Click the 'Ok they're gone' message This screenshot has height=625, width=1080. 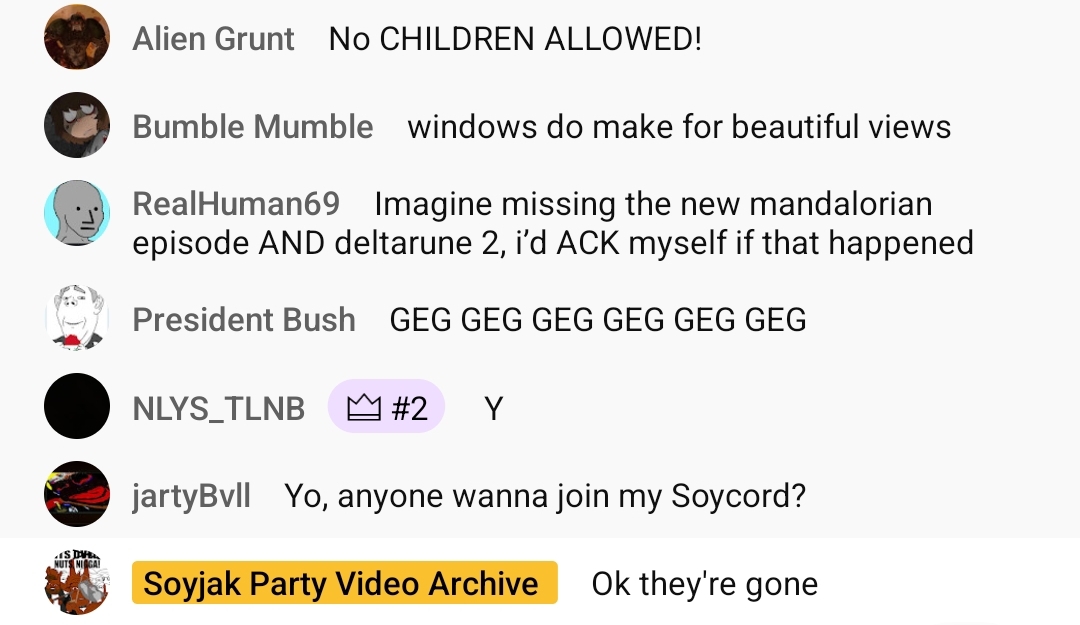(x=704, y=583)
